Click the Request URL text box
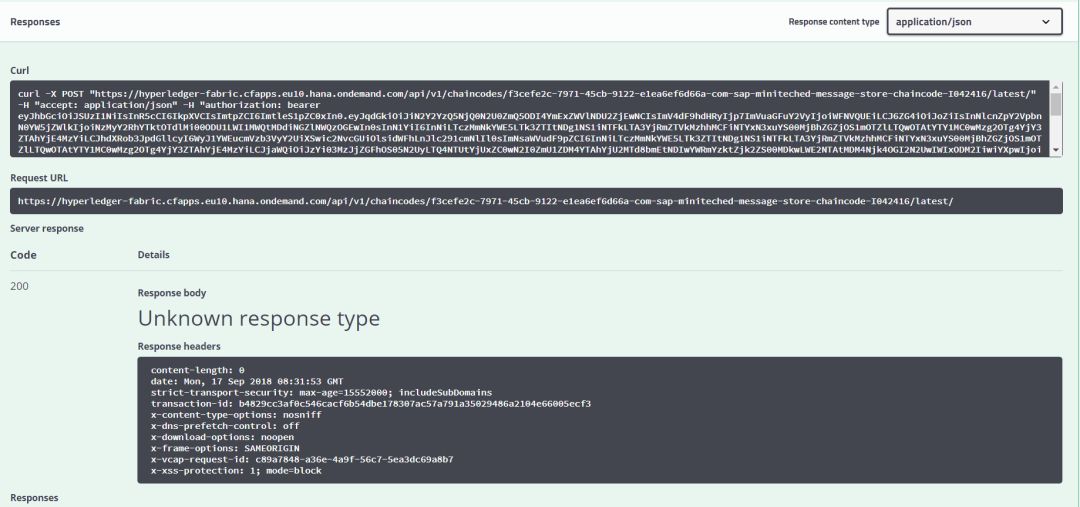The height and width of the screenshot is (507, 1080). tap(536, 201)
